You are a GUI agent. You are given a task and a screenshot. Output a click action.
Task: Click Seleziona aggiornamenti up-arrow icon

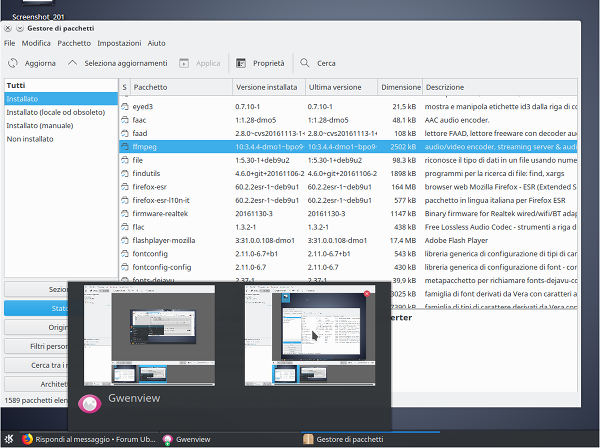(72, 63)
